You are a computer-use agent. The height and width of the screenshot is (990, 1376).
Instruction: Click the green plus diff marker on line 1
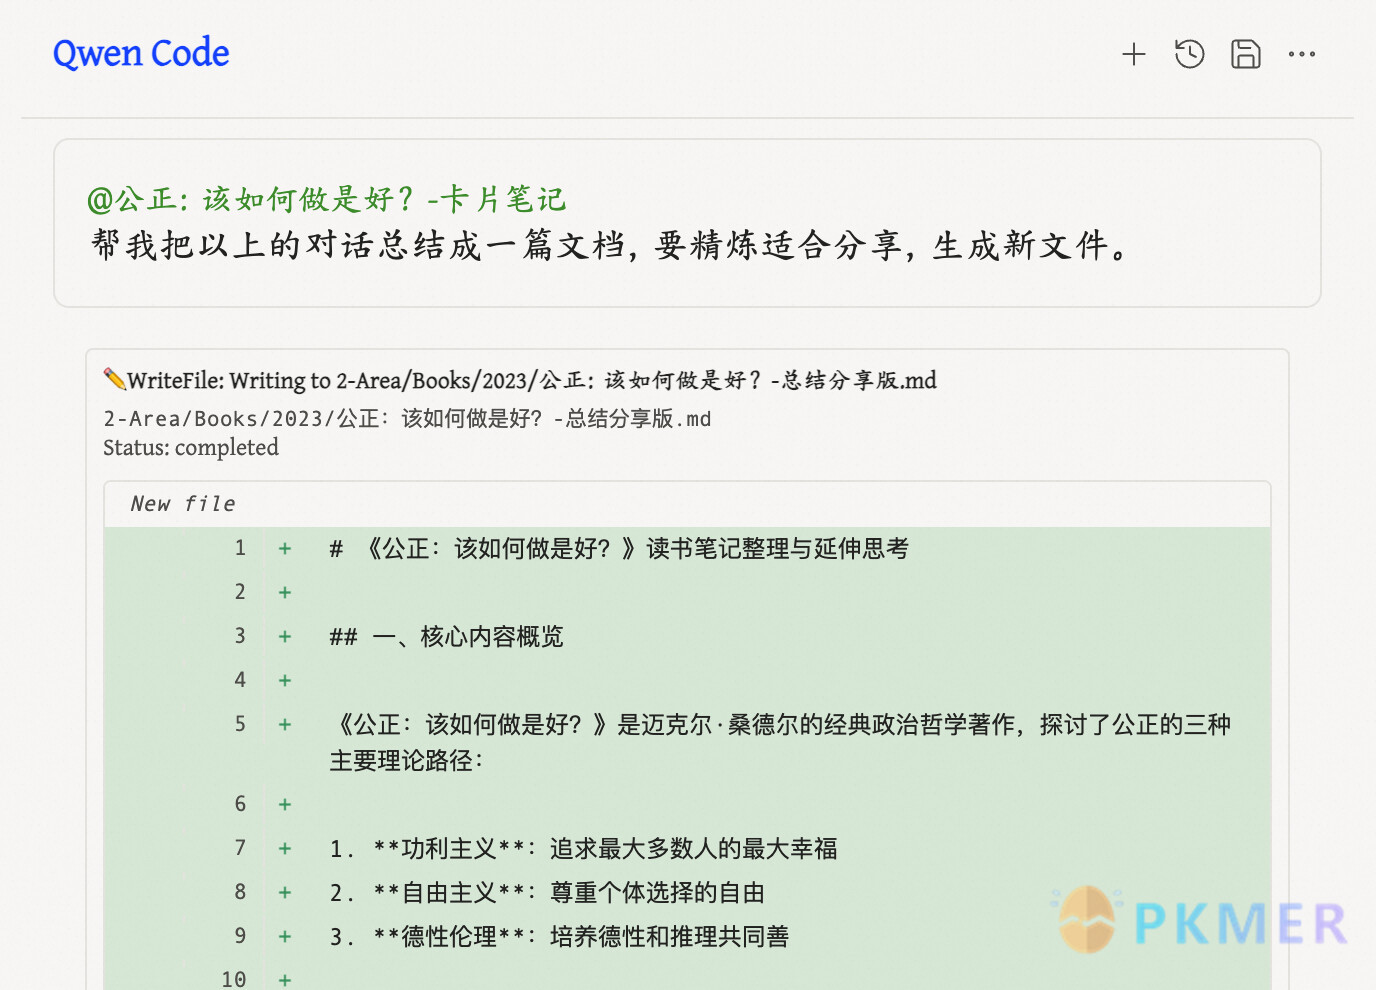(284, 548)
